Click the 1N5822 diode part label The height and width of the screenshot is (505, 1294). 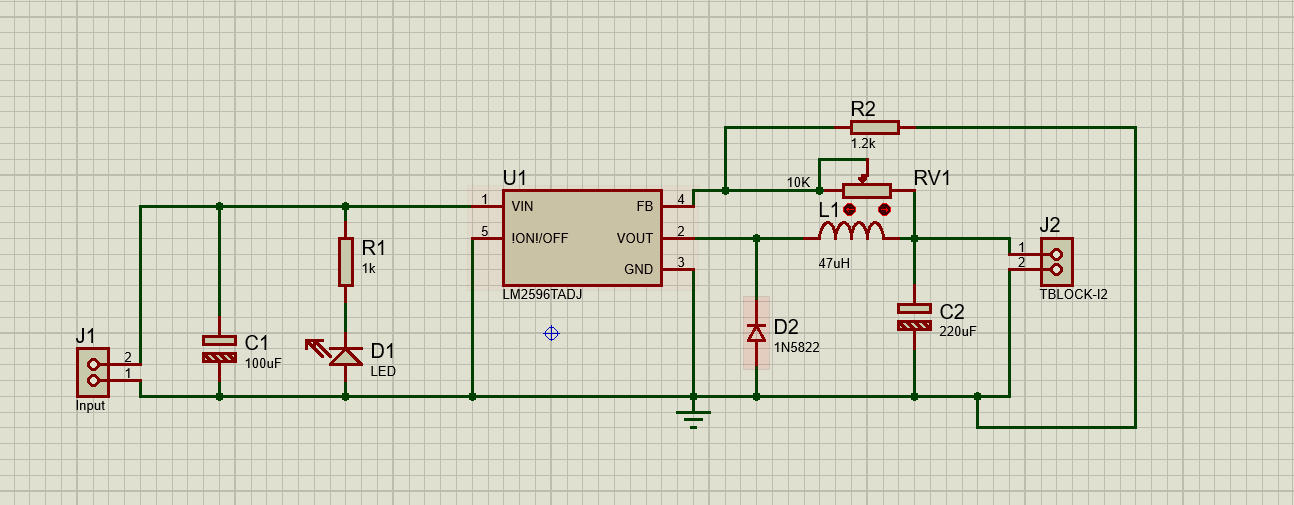[x=796, y=347]
